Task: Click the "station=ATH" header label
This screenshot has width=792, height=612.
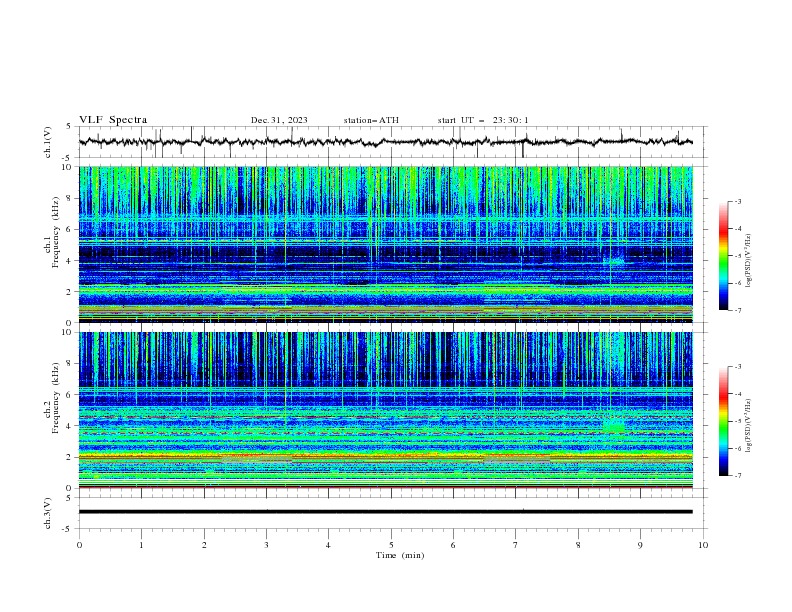Action: coord(371,120)
